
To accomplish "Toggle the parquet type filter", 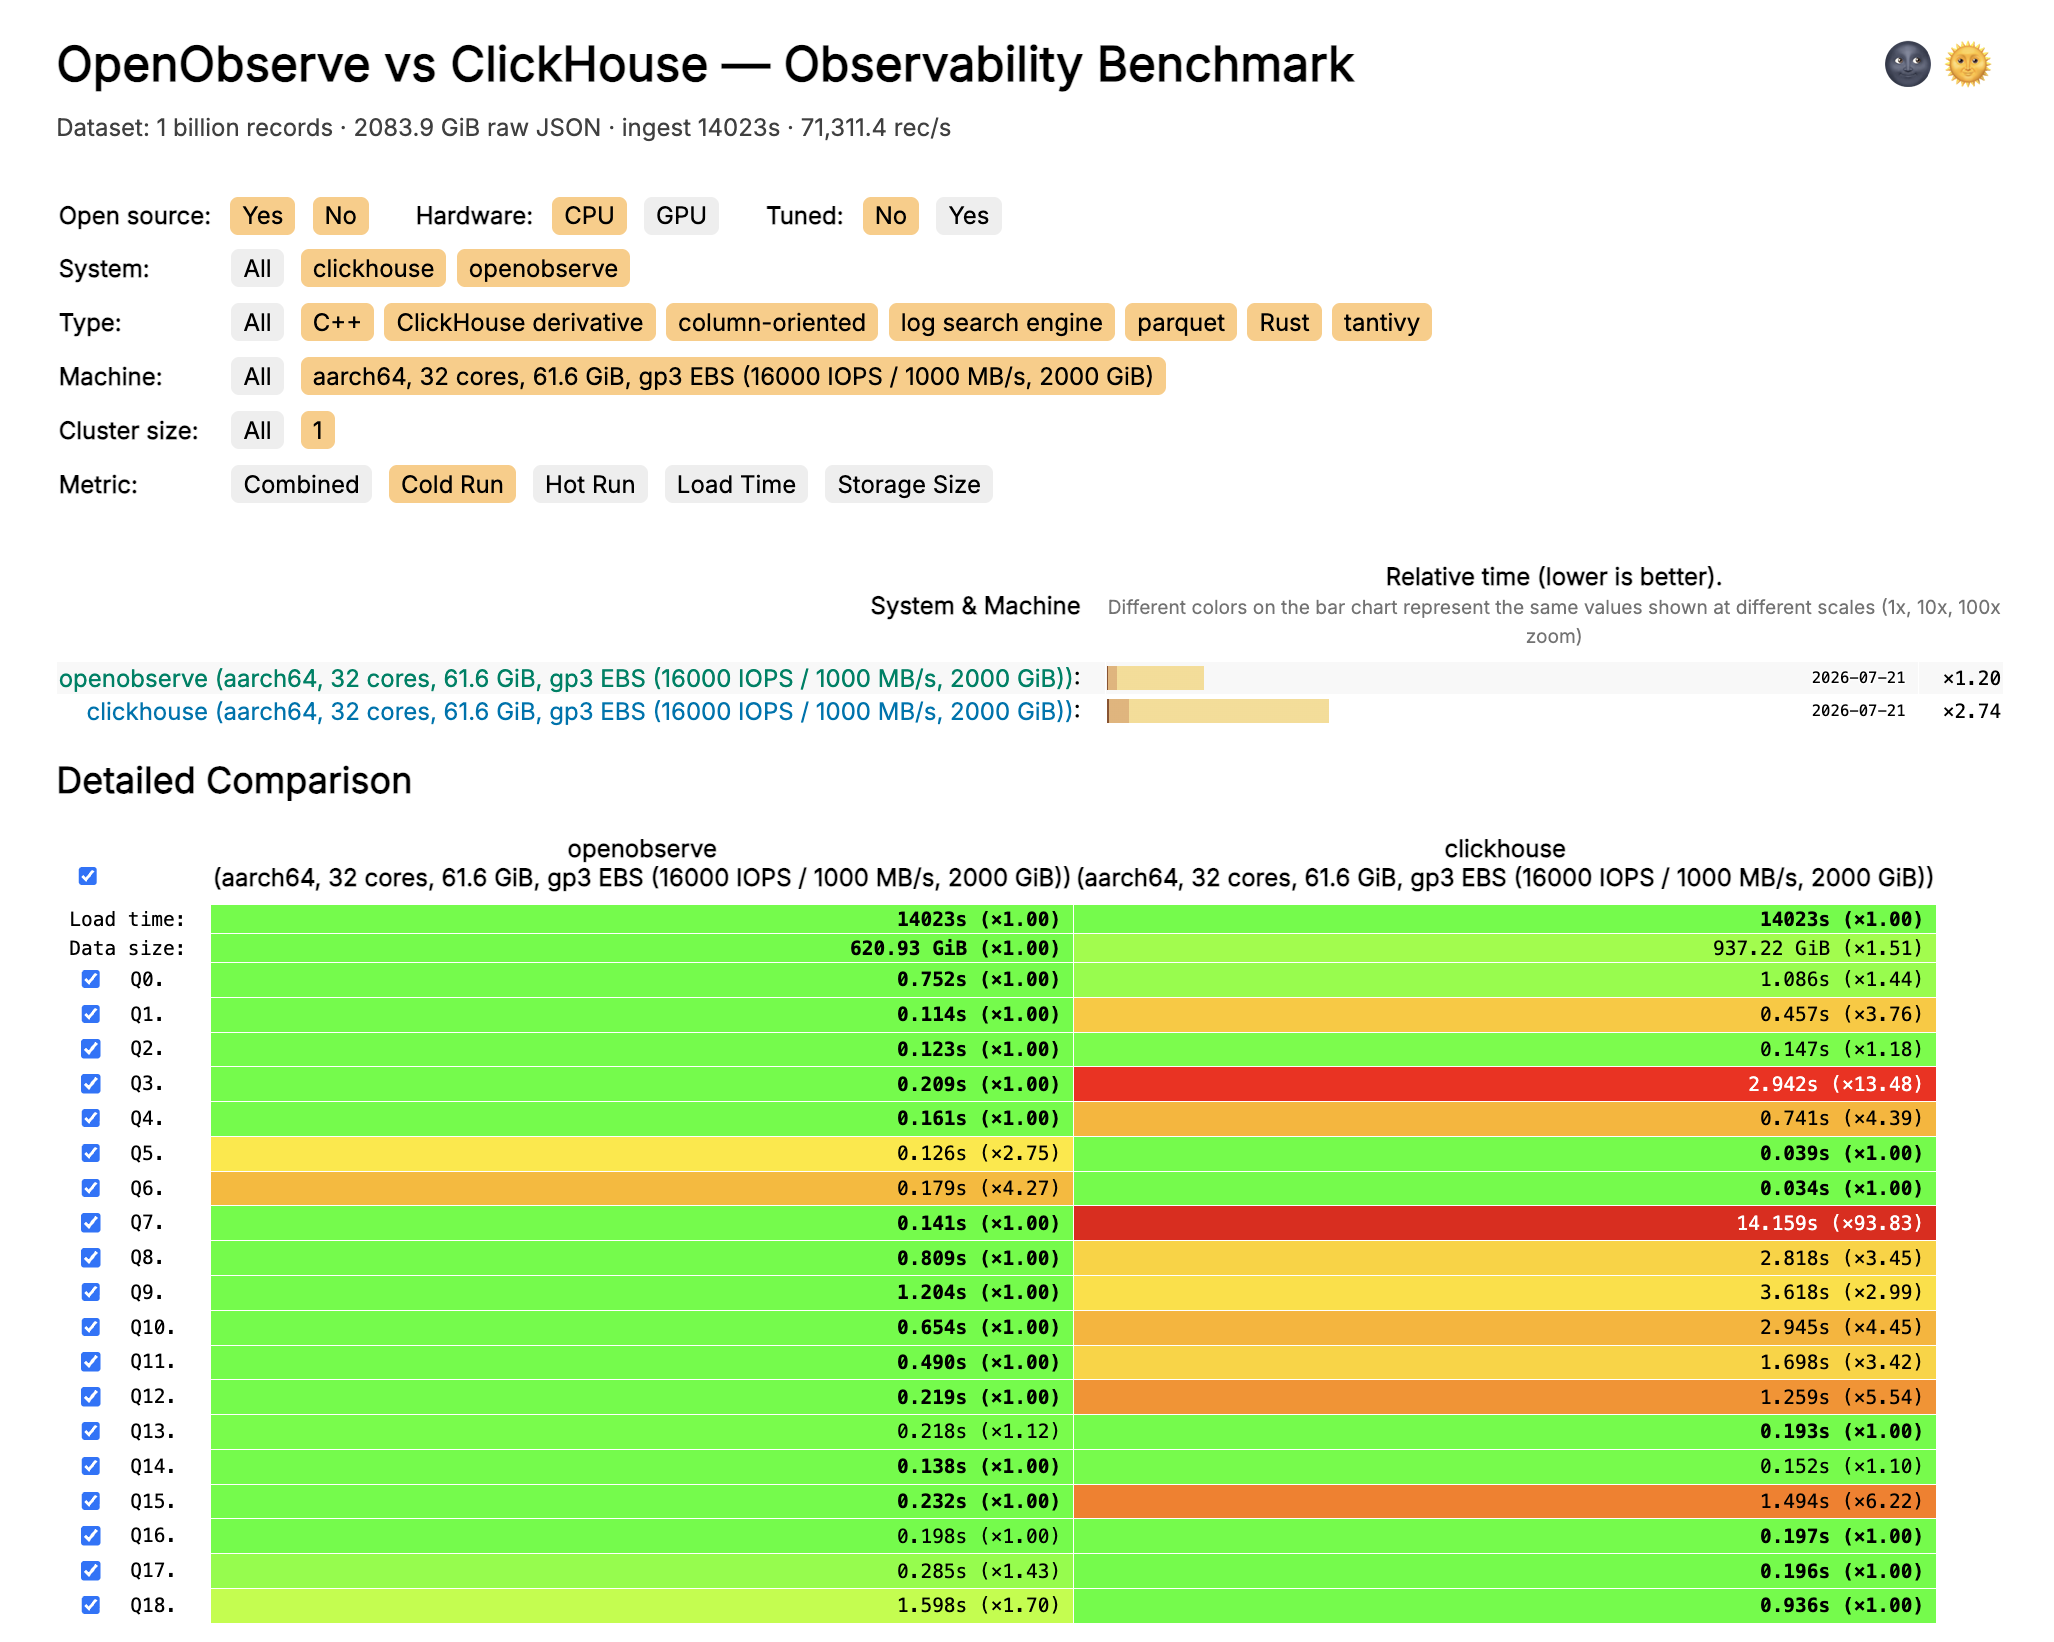I will (1180, 323).
